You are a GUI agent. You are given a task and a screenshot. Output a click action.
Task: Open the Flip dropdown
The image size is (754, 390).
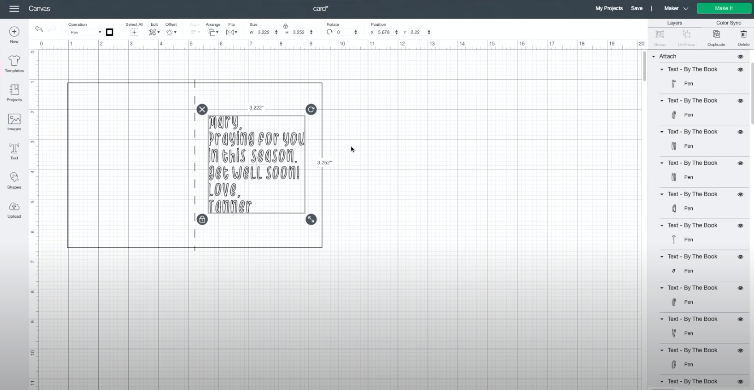pos(232,32)
